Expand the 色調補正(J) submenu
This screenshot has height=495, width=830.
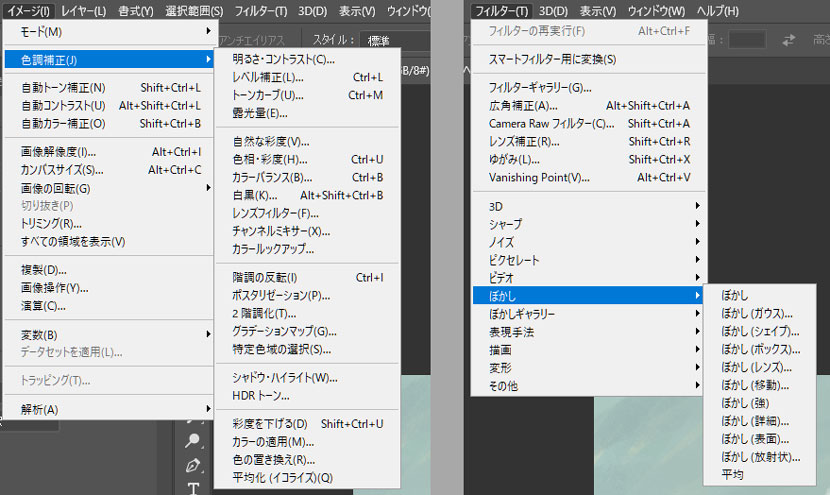tap(109, 60)
